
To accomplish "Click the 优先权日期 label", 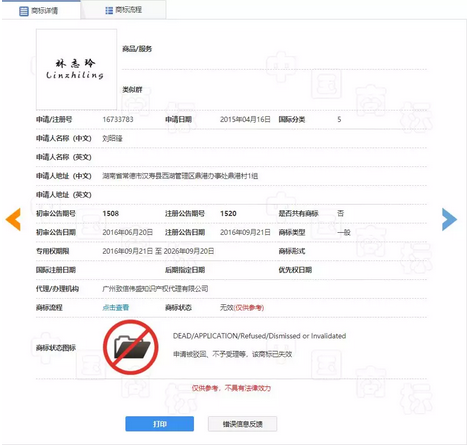I will point(295,270).
